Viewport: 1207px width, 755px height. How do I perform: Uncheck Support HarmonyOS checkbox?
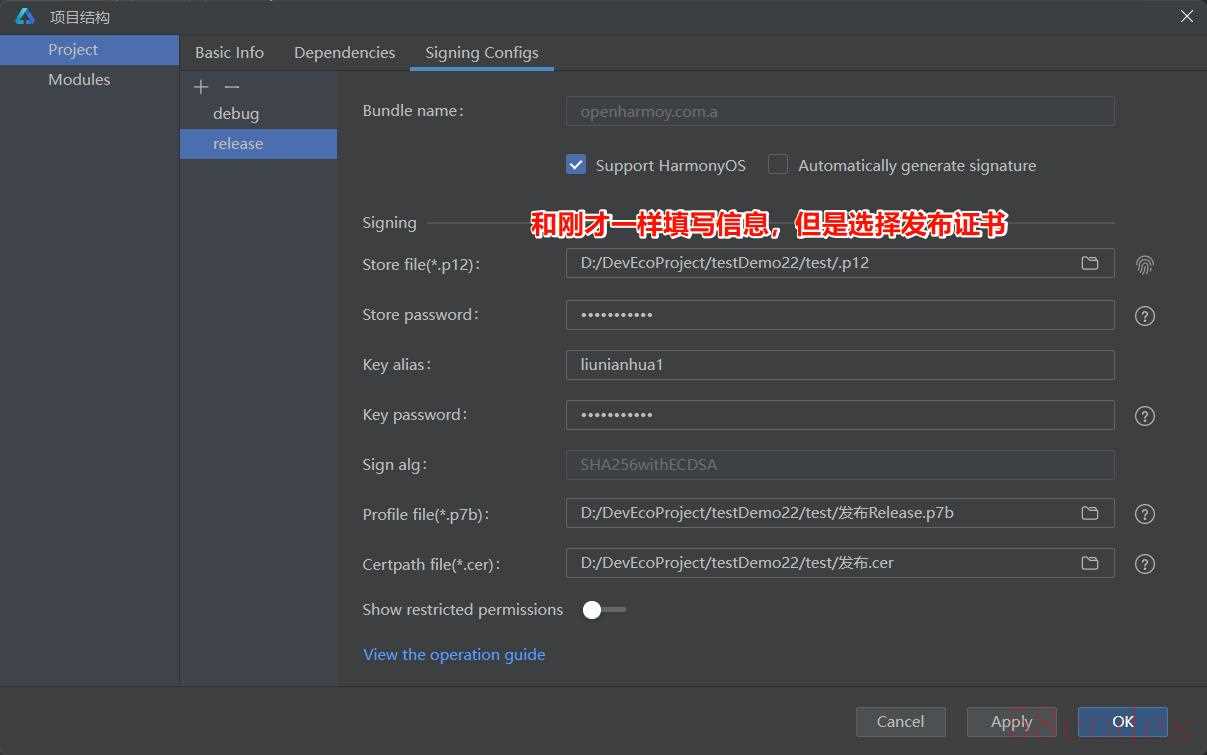click(576, 165)
